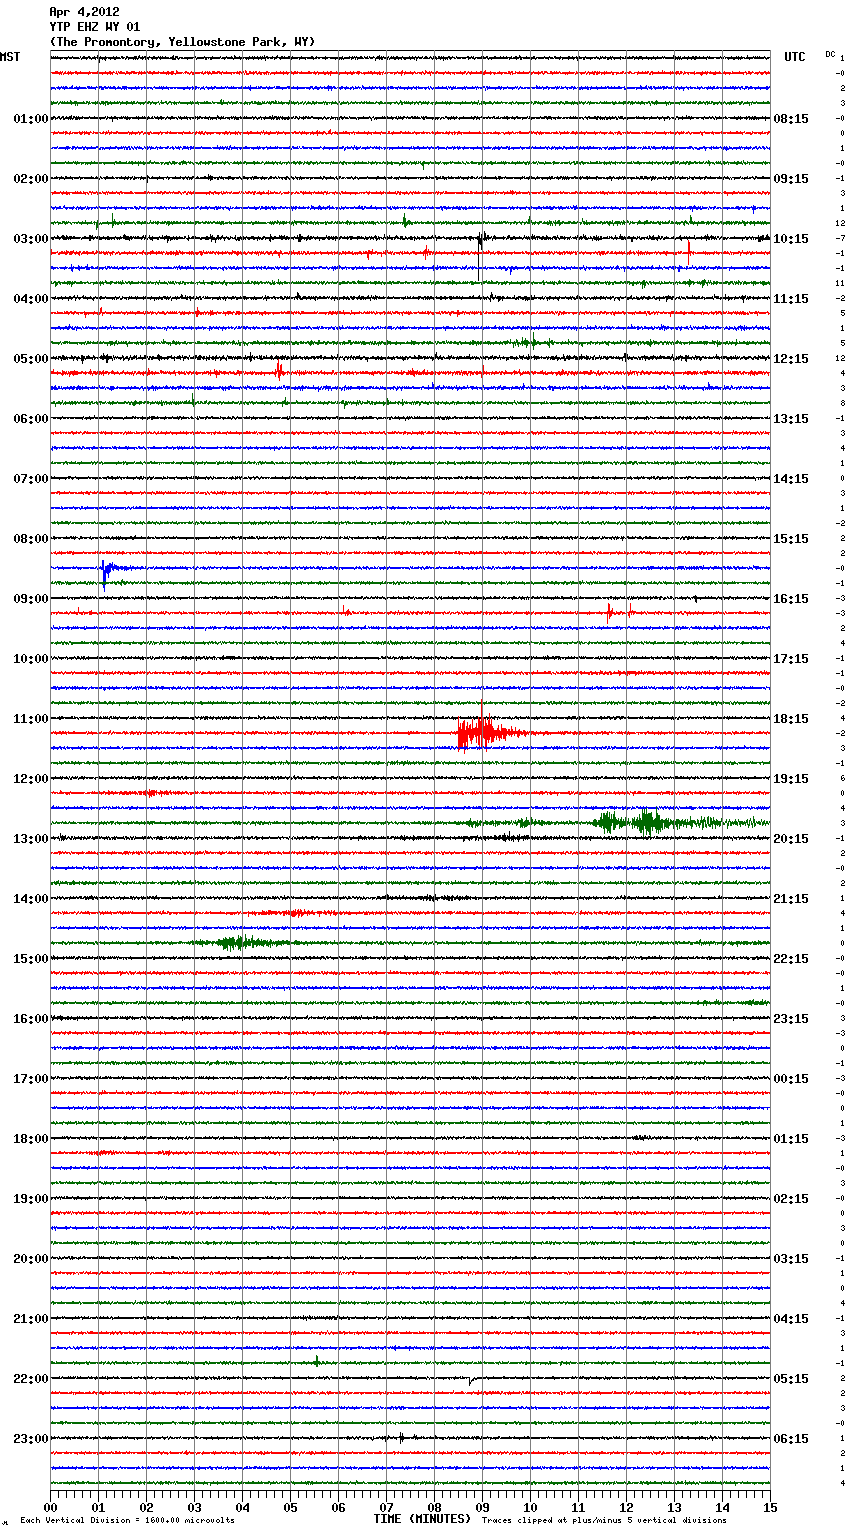Click the red spike near minute 11.6 after 09:00
This screenshot has width=850, height=1534.
click(x=609, y=611)
